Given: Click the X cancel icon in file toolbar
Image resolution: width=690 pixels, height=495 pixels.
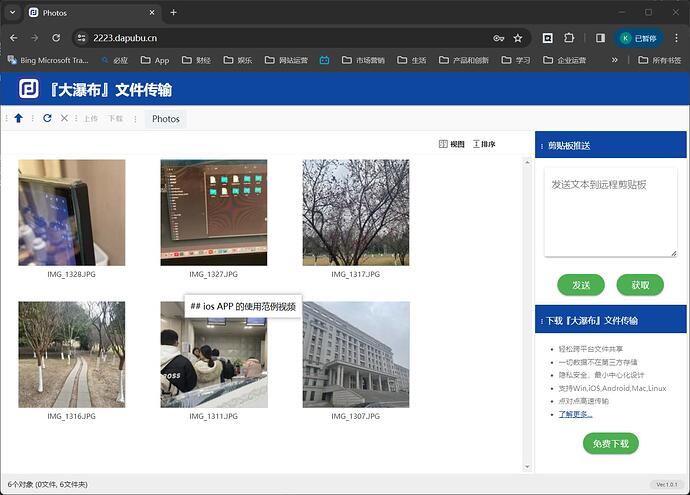Looking at the screenshot, I should point(65,118).
